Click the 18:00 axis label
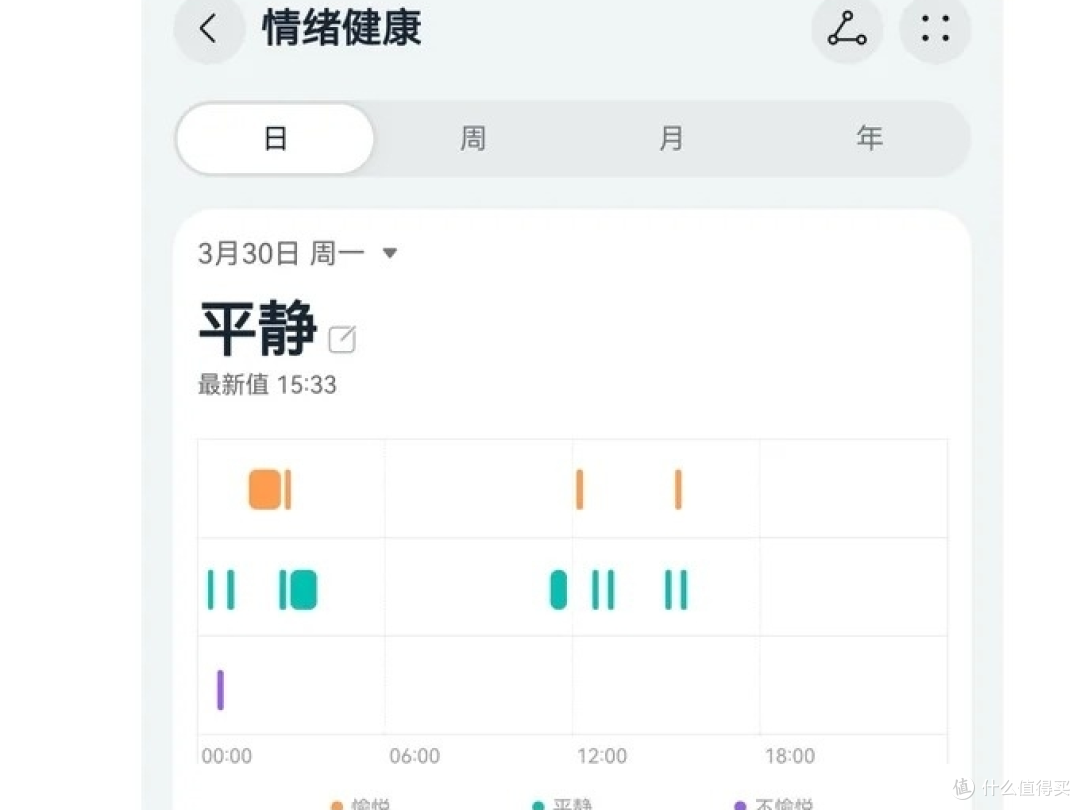 point(790,756)
